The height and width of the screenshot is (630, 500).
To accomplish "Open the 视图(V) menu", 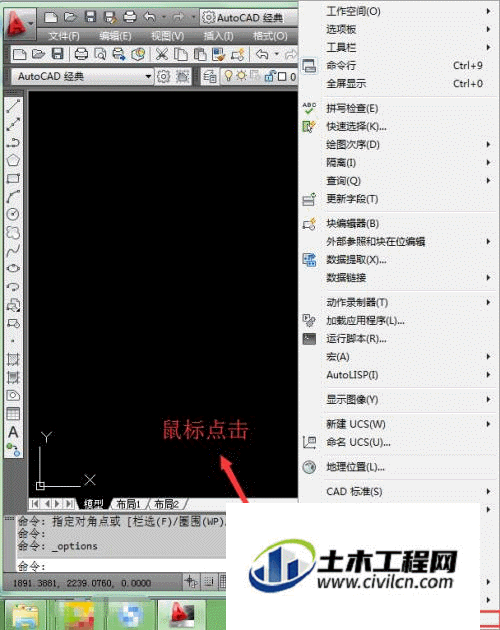I will coord(167,36).
